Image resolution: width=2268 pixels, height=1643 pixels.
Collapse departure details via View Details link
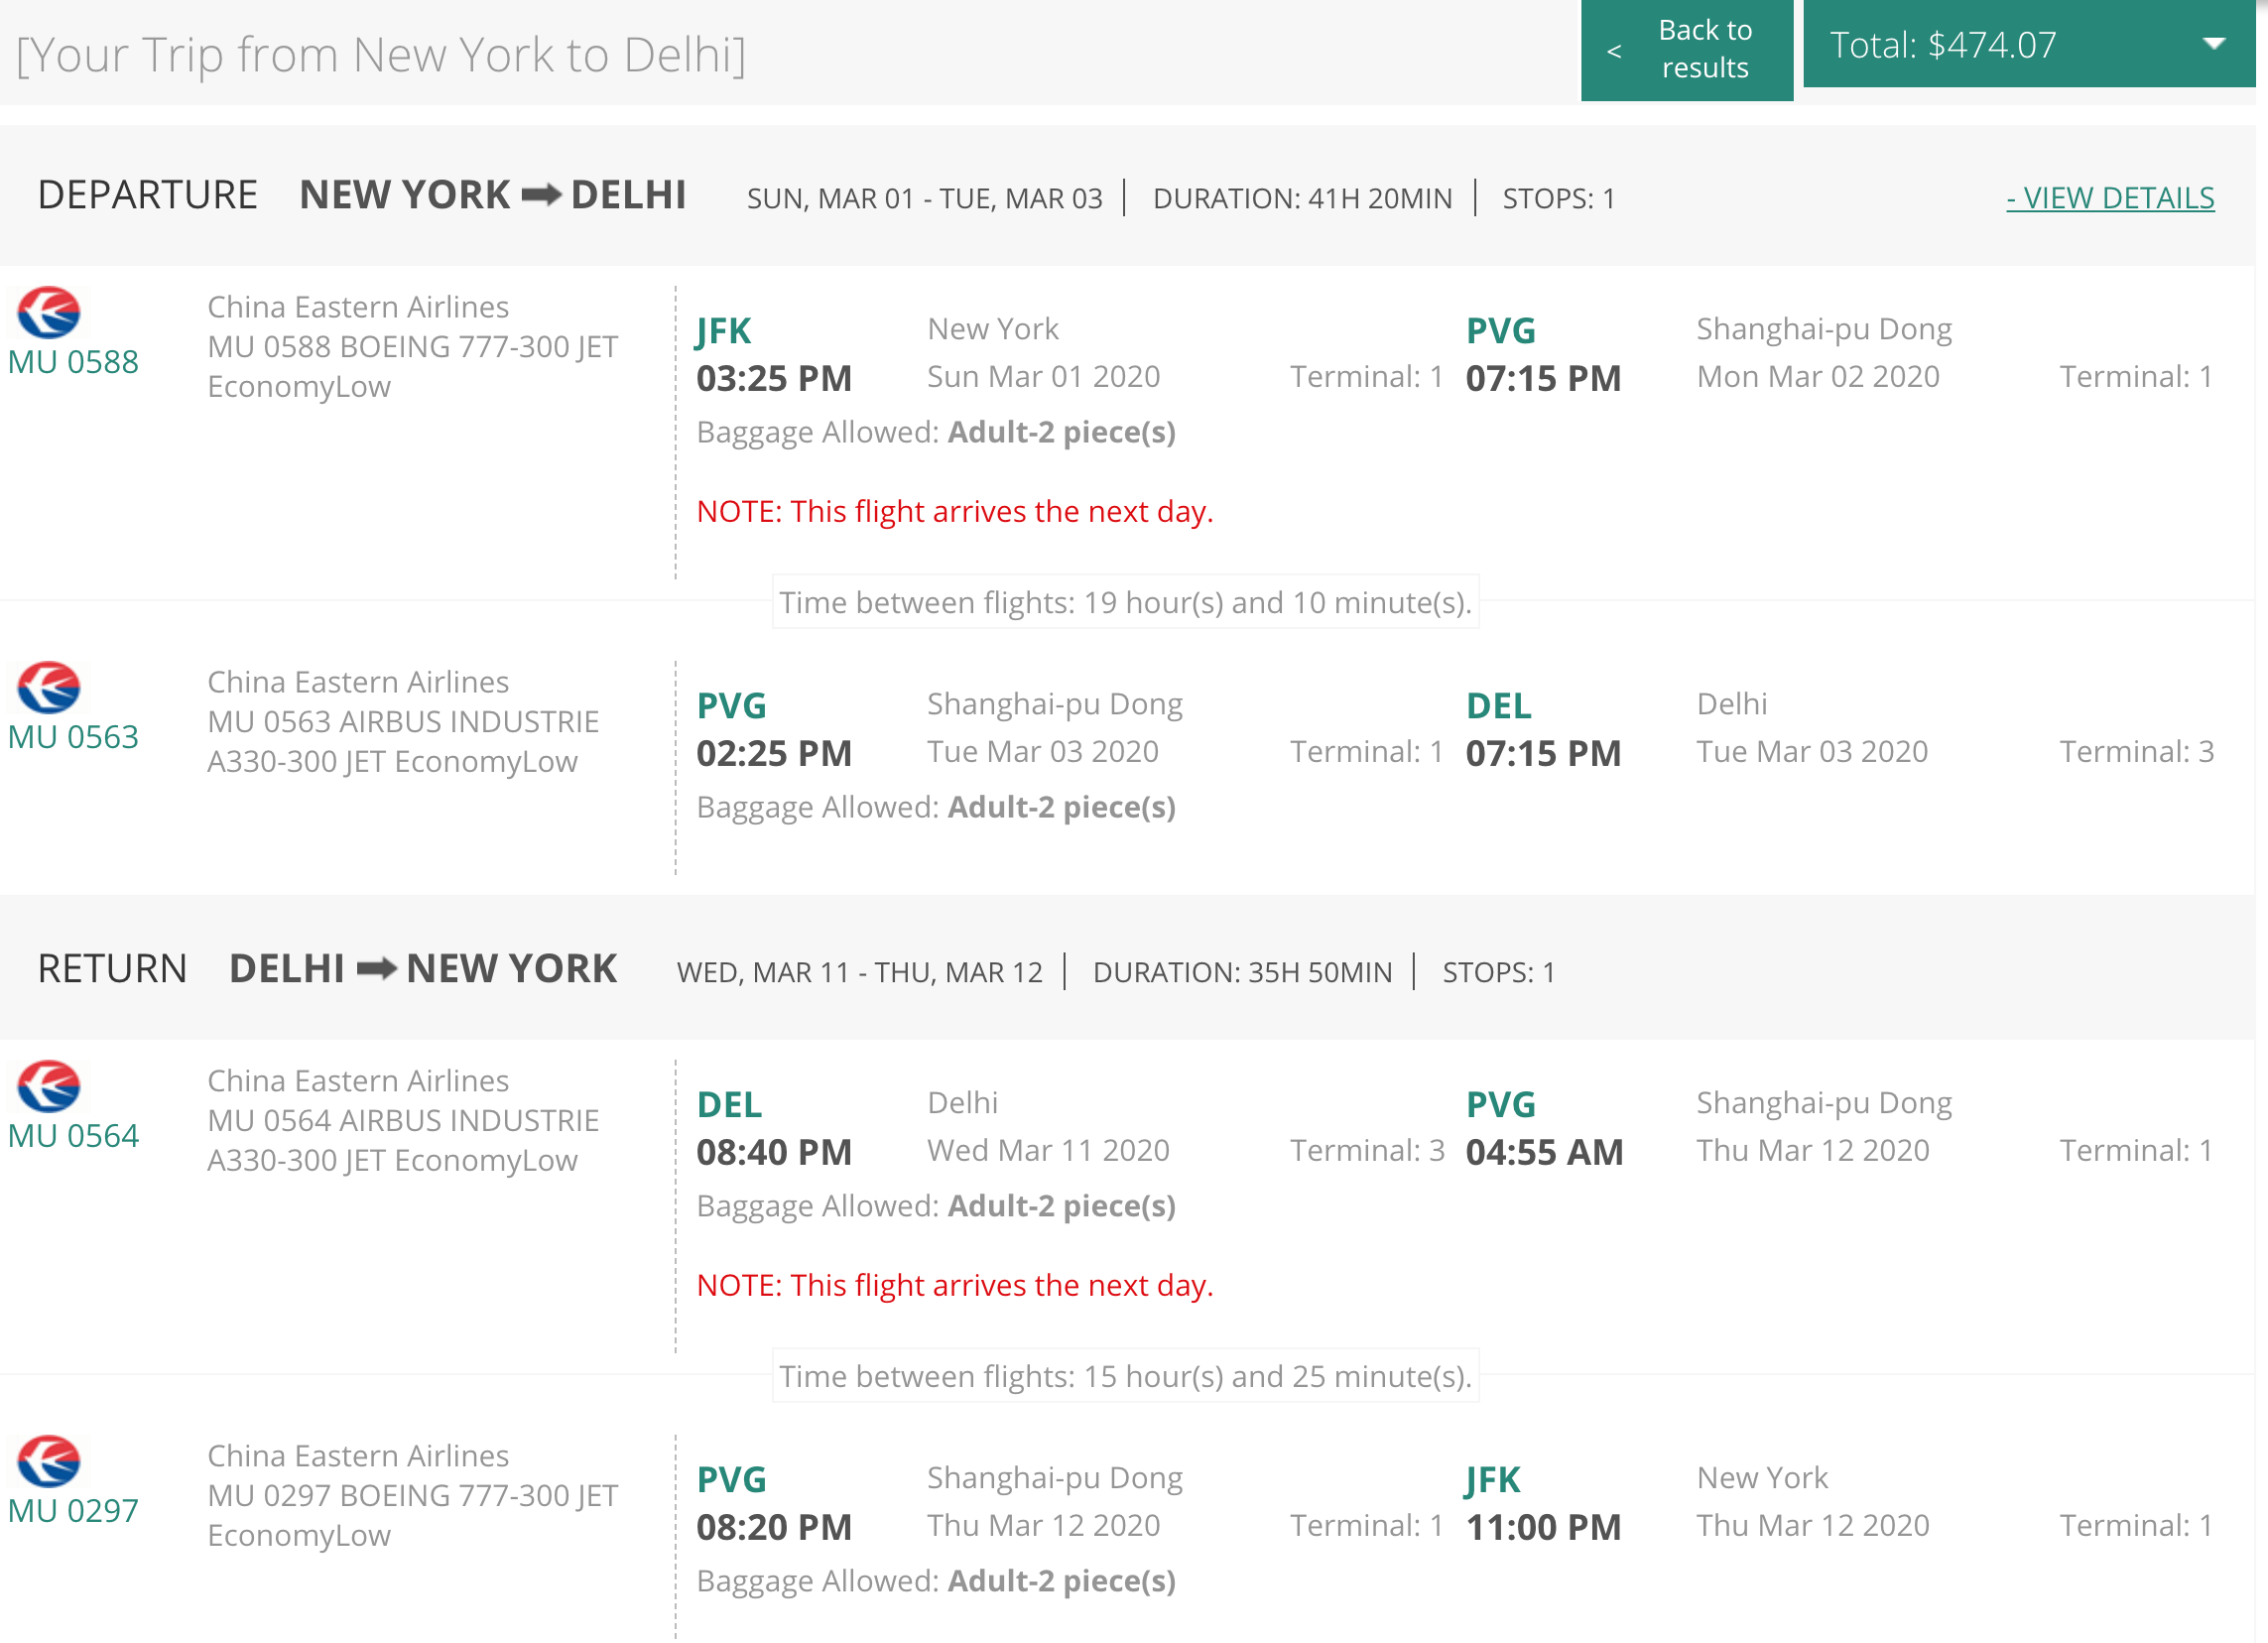tap(2109, 198)
